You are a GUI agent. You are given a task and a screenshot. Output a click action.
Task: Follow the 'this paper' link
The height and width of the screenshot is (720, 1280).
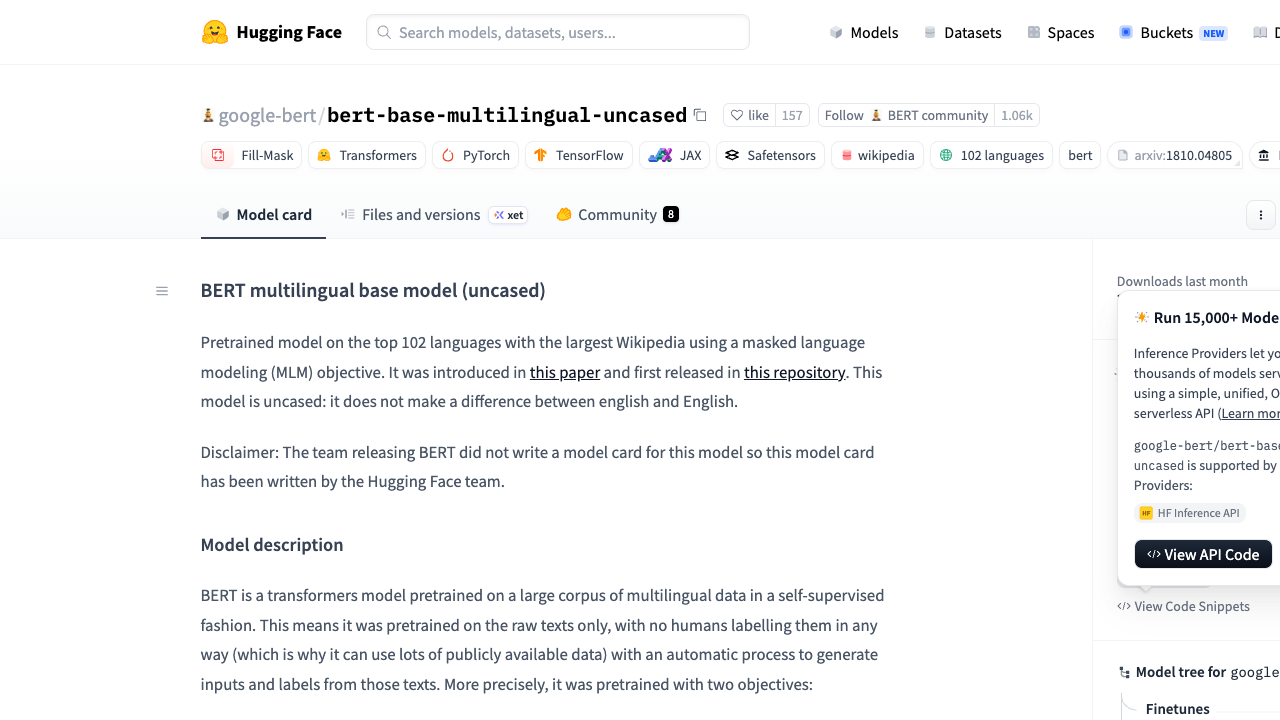565,372
